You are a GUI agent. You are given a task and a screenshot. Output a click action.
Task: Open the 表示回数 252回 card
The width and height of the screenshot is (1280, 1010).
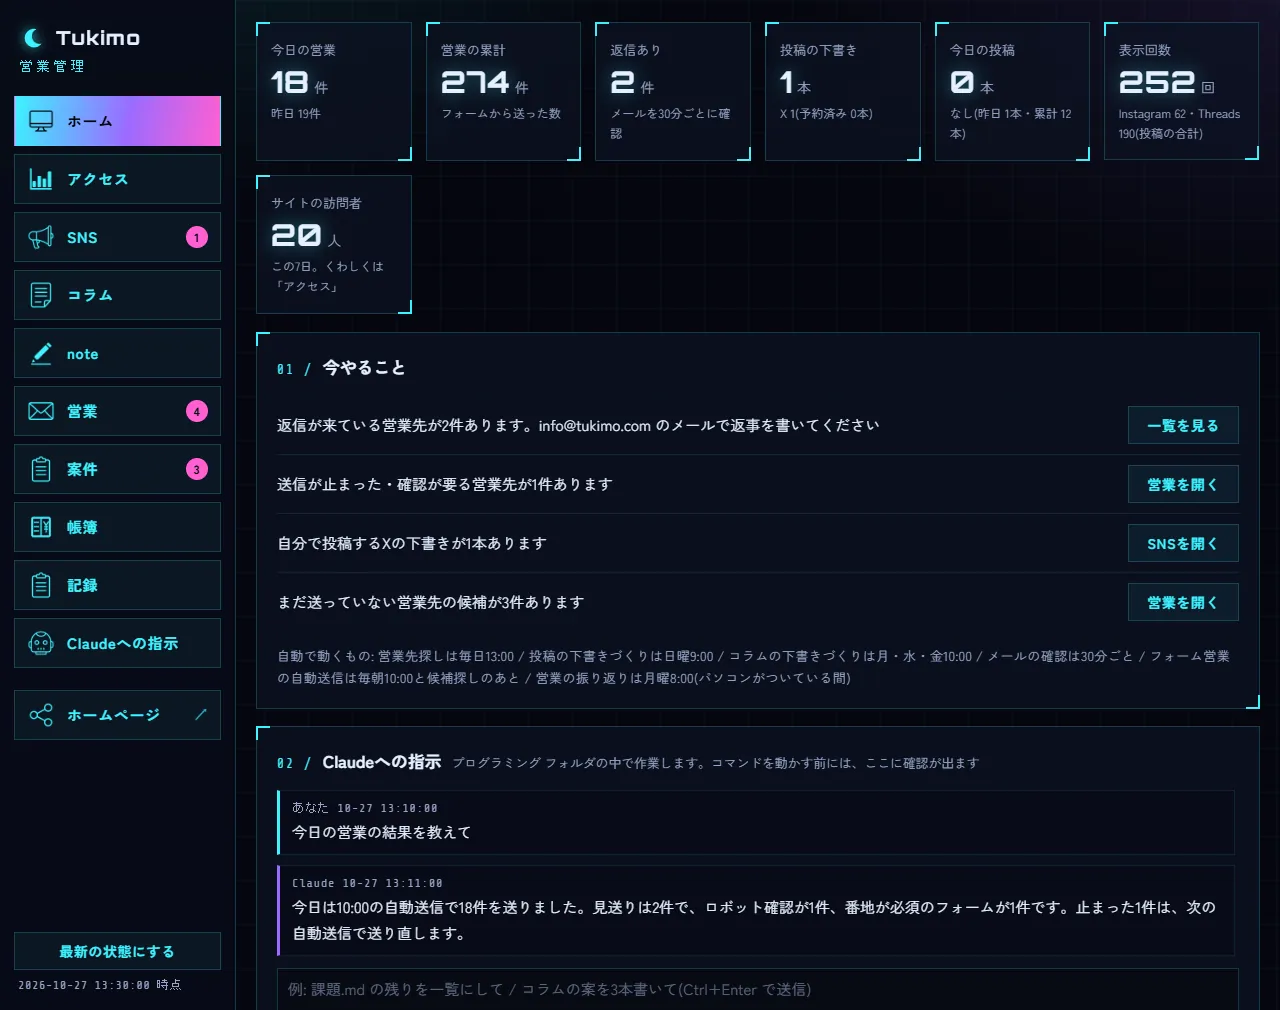pyautogui.click(x=1182, y=91)
